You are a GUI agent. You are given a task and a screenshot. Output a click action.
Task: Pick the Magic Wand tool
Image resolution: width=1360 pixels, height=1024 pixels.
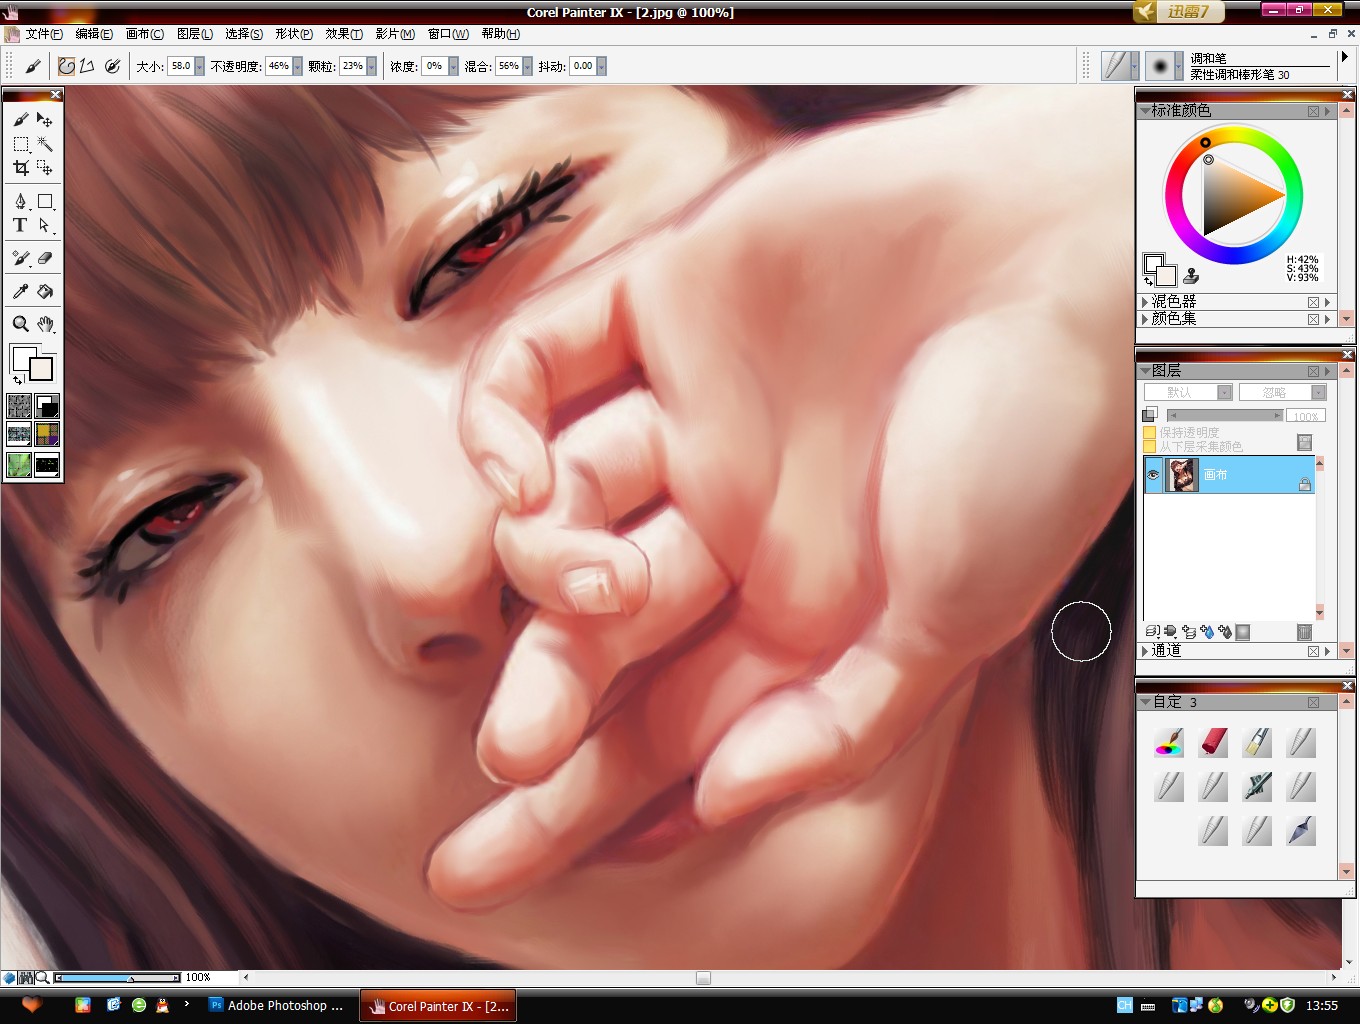click(45, 144)
